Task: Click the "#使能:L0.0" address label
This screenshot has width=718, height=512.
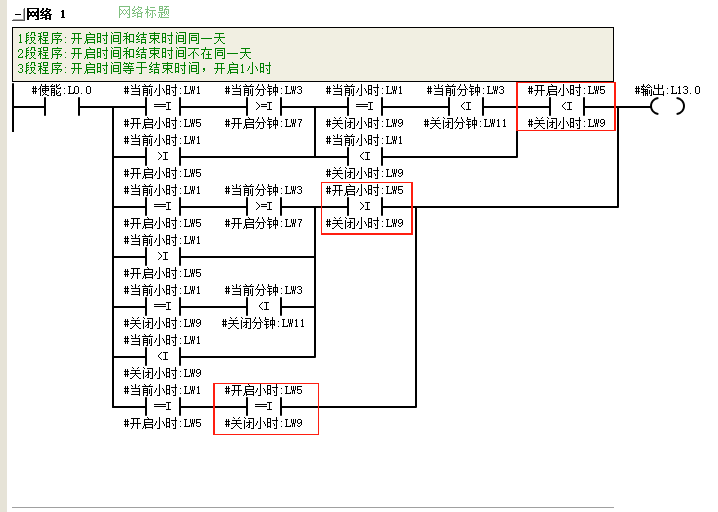Action: pyautogui.click(x=62, y=90)
